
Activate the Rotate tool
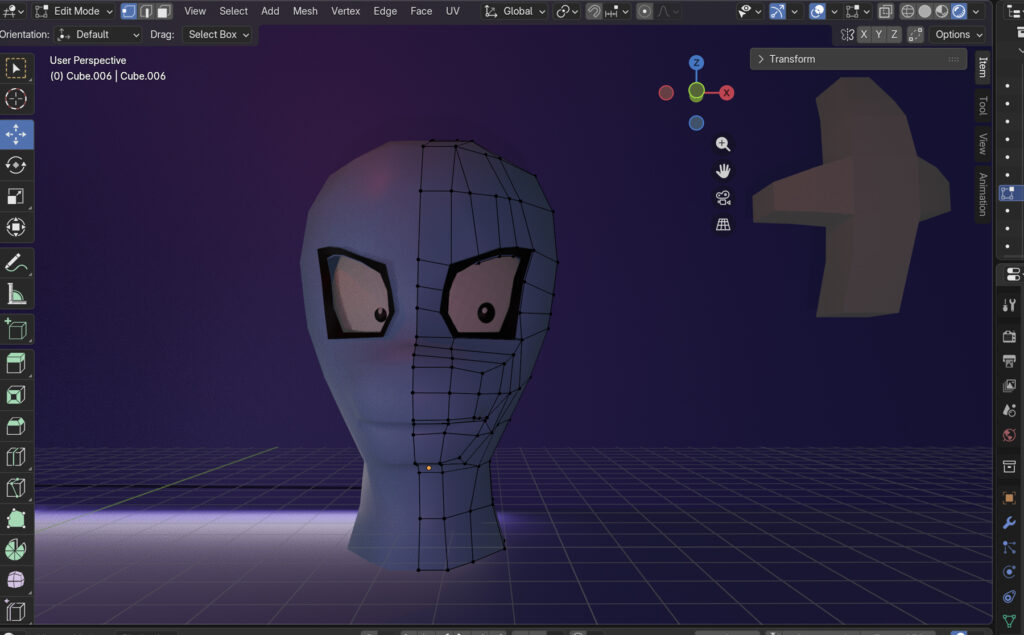tap(16, 165)
